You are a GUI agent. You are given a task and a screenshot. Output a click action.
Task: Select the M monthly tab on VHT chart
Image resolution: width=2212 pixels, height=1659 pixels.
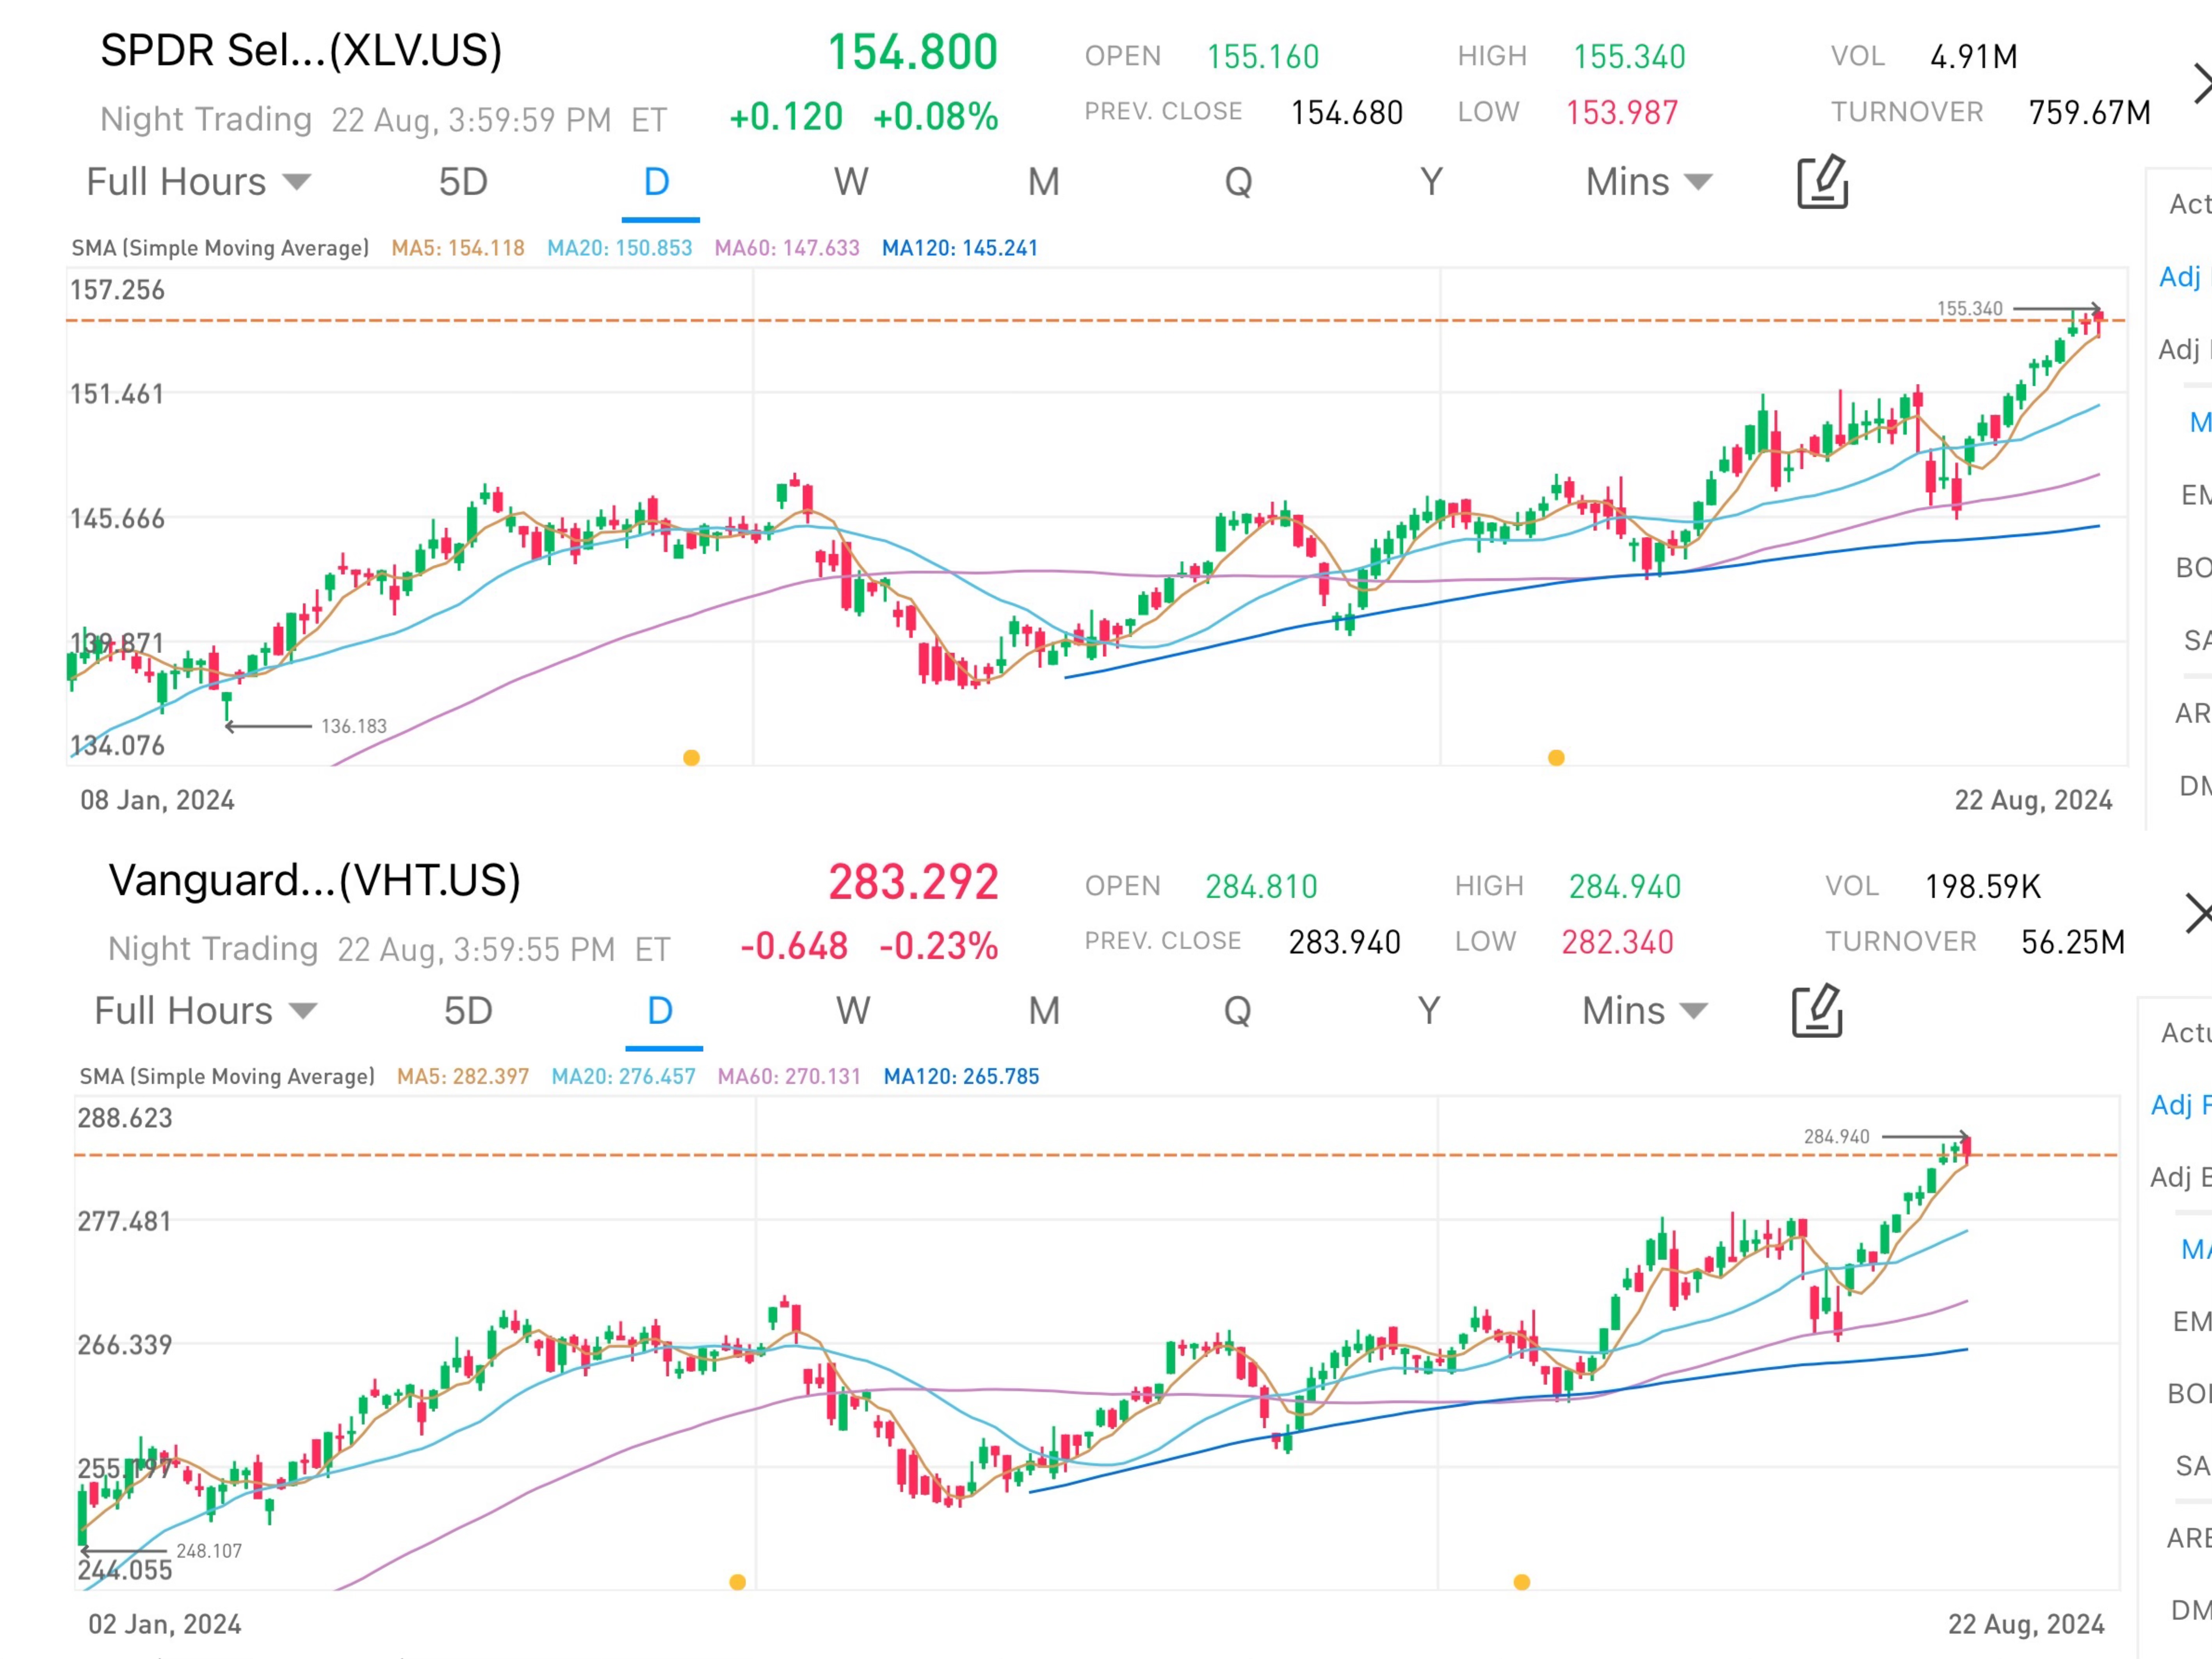[x=1044, y=1011]
